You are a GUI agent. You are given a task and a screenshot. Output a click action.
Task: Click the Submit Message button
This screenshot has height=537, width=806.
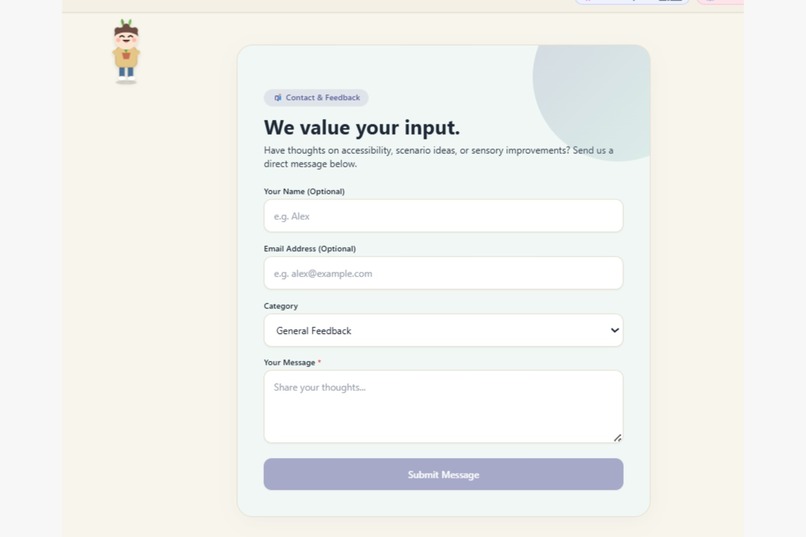(x=444, y=474)
